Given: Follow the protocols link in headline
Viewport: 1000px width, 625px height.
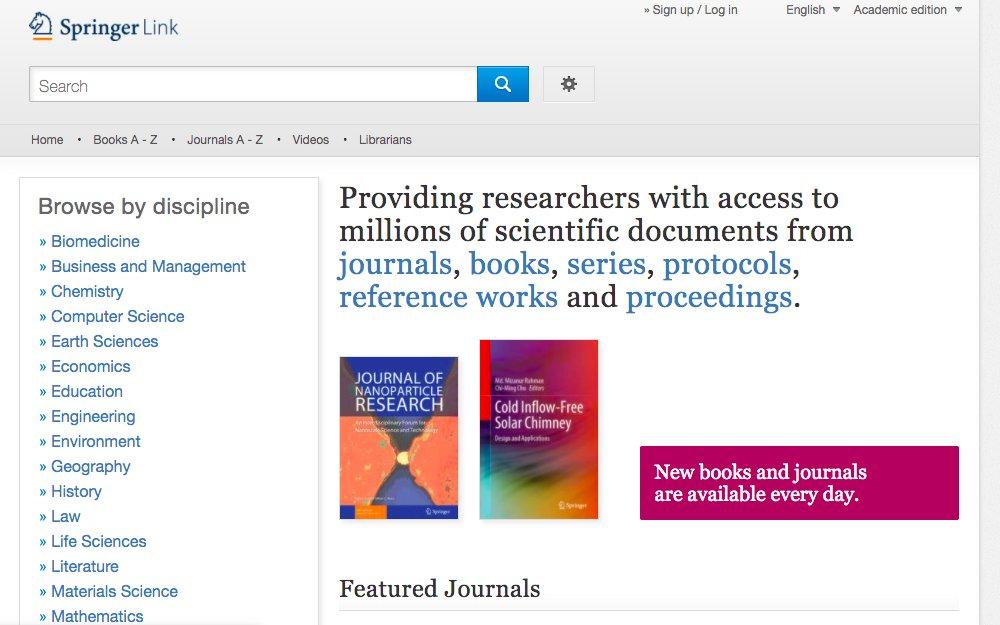Looking at the screenshot, I should coord(727,265).
